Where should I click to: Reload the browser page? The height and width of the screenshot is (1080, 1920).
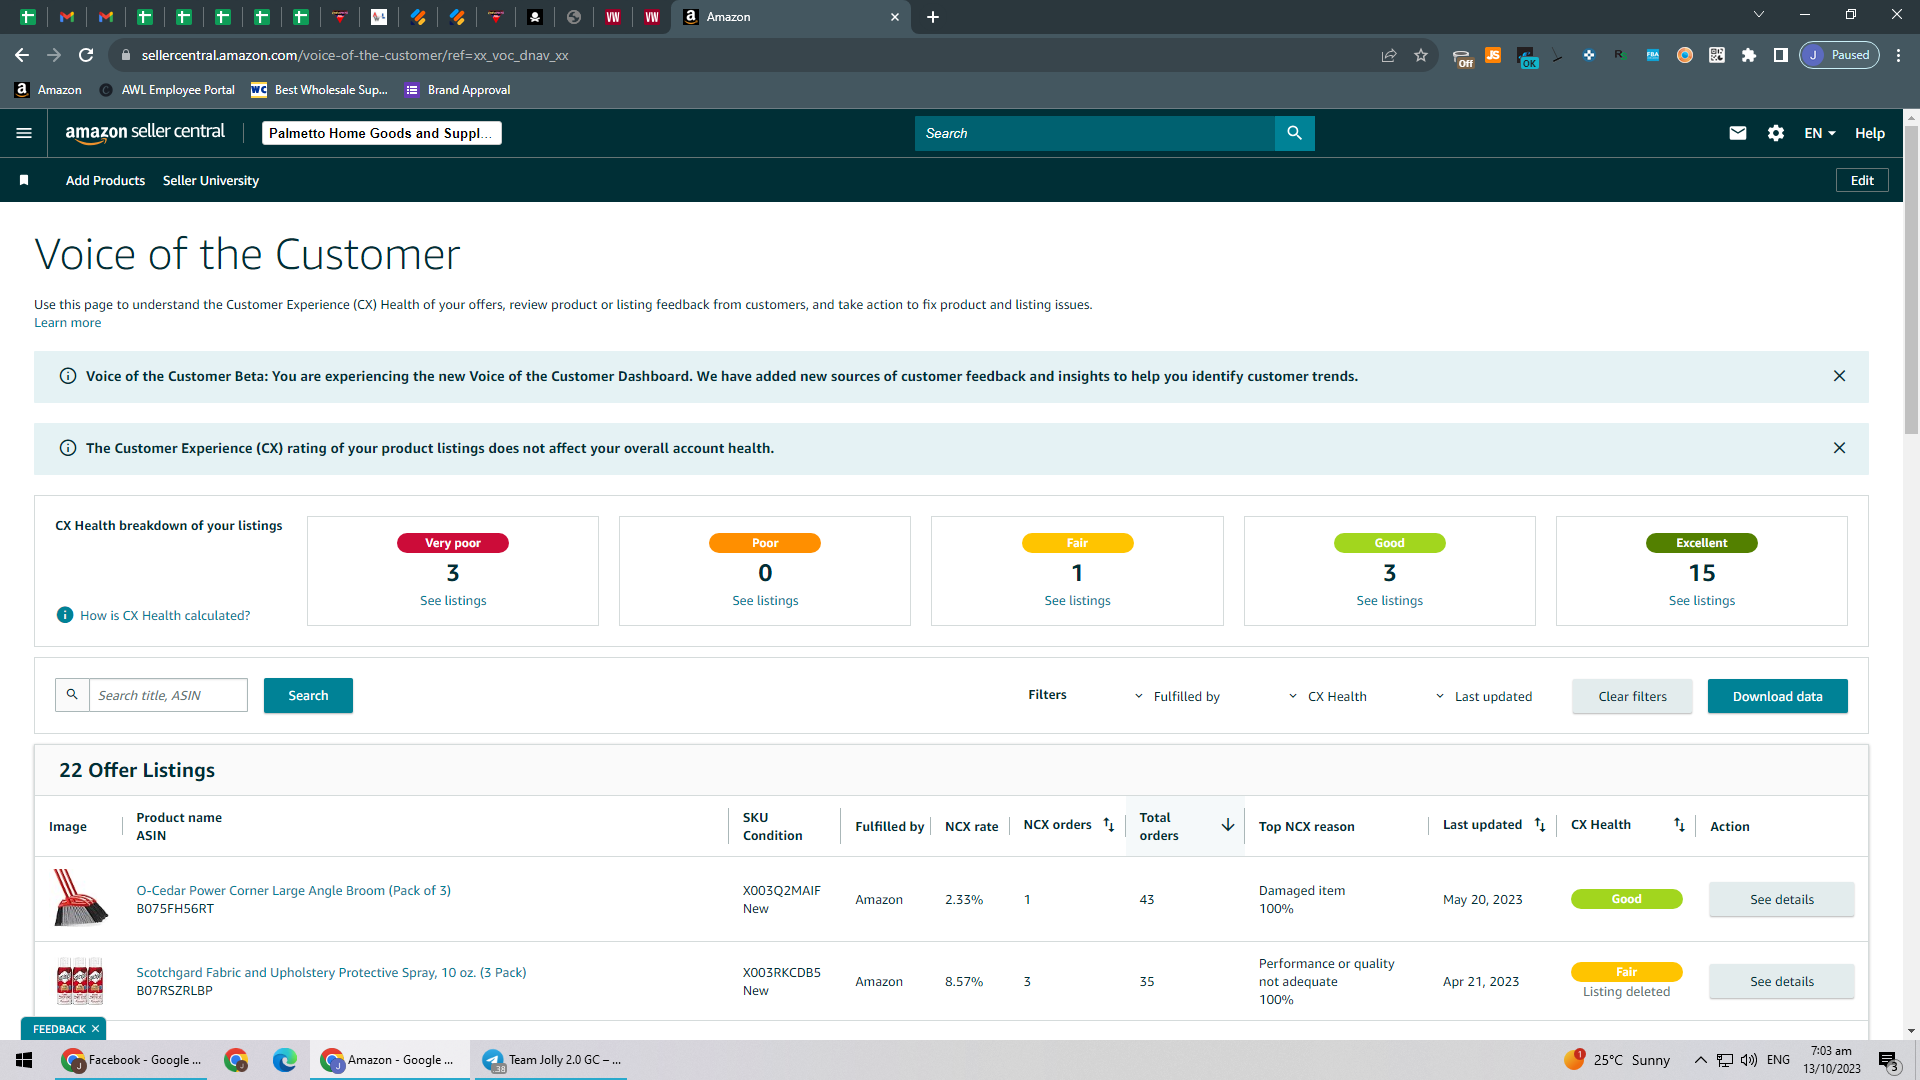[x=86, y=55]
